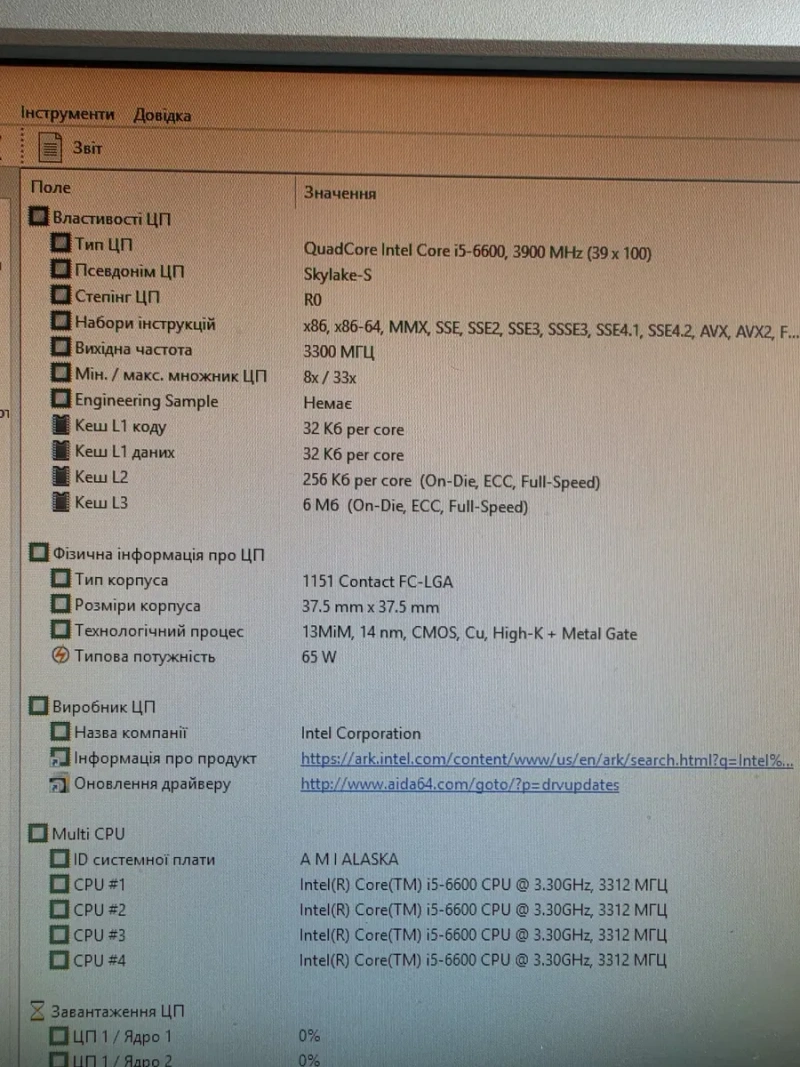Click the ID системної плати row icon
Viewport: 800px width, 1067px height.
pyautogui.click(x=60, y=859)
